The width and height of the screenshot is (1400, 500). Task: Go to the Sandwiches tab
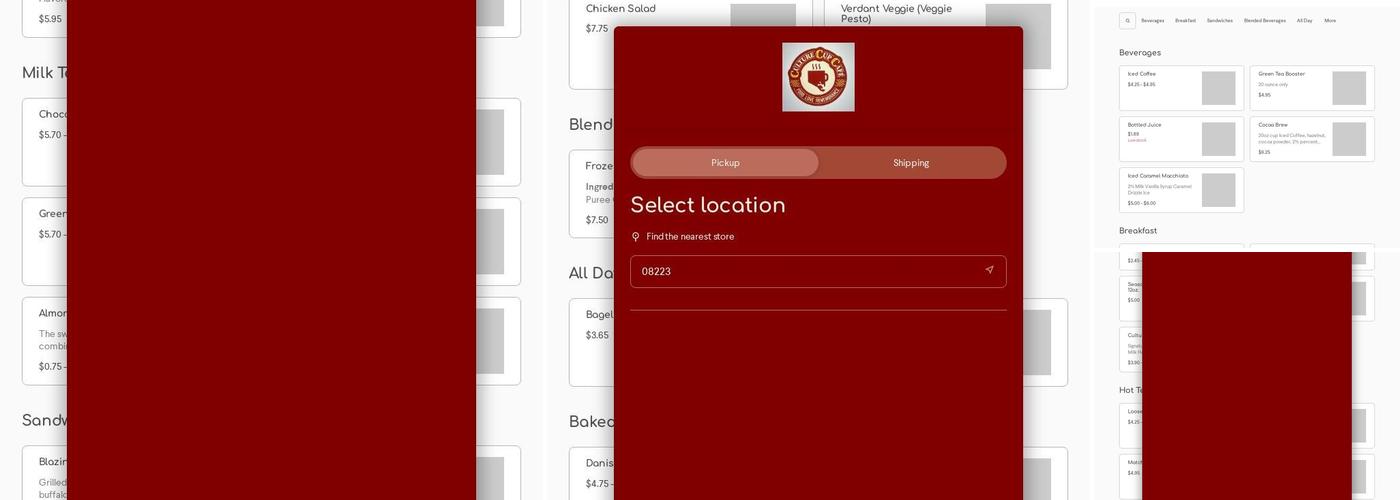click(1219, 21)
